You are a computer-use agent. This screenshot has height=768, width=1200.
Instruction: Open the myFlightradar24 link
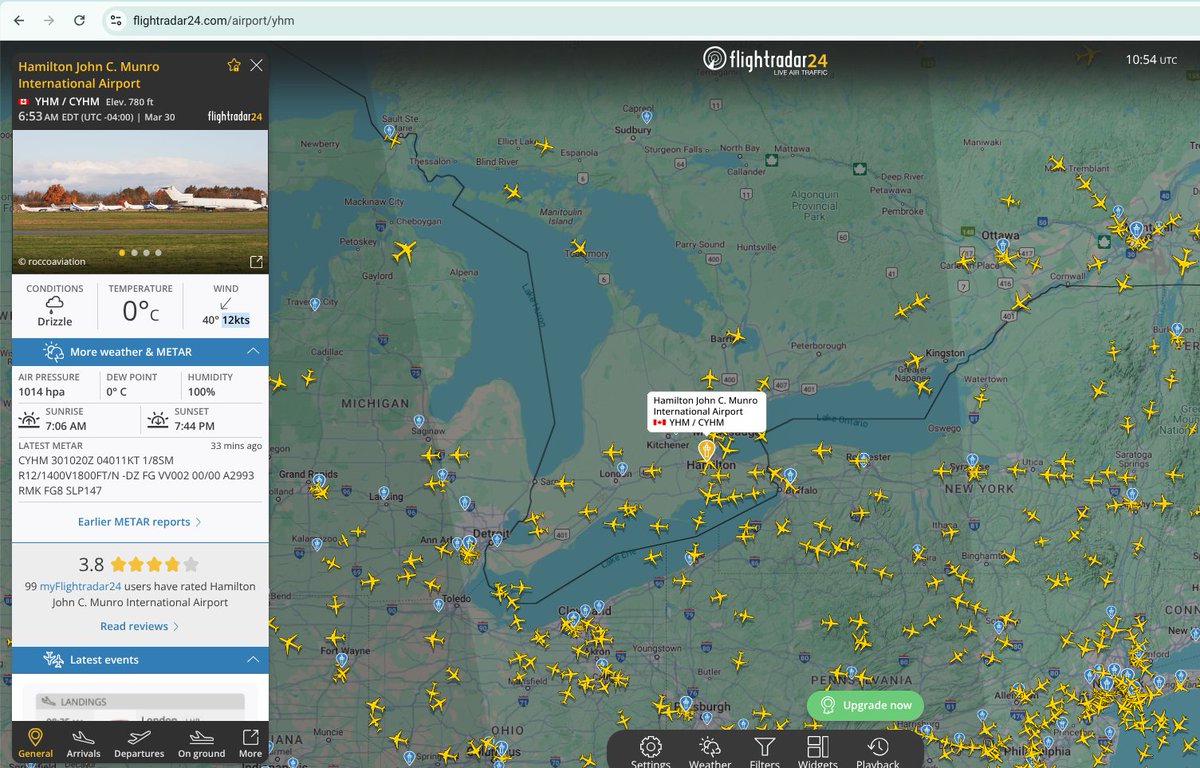[80, 586]
